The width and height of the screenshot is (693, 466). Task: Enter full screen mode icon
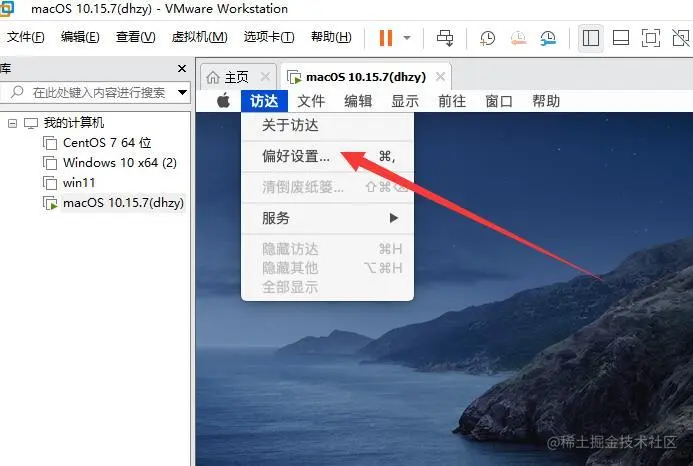coord(651,38)
